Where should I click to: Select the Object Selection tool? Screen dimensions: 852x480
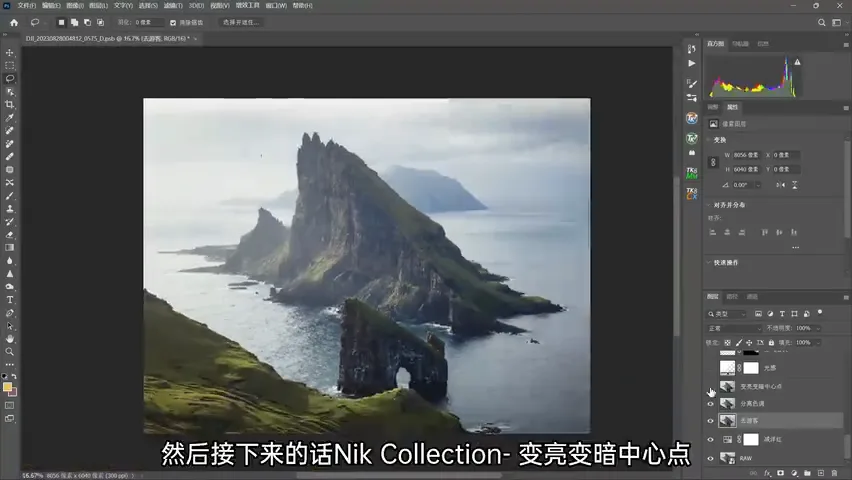[x=10, y=91]
